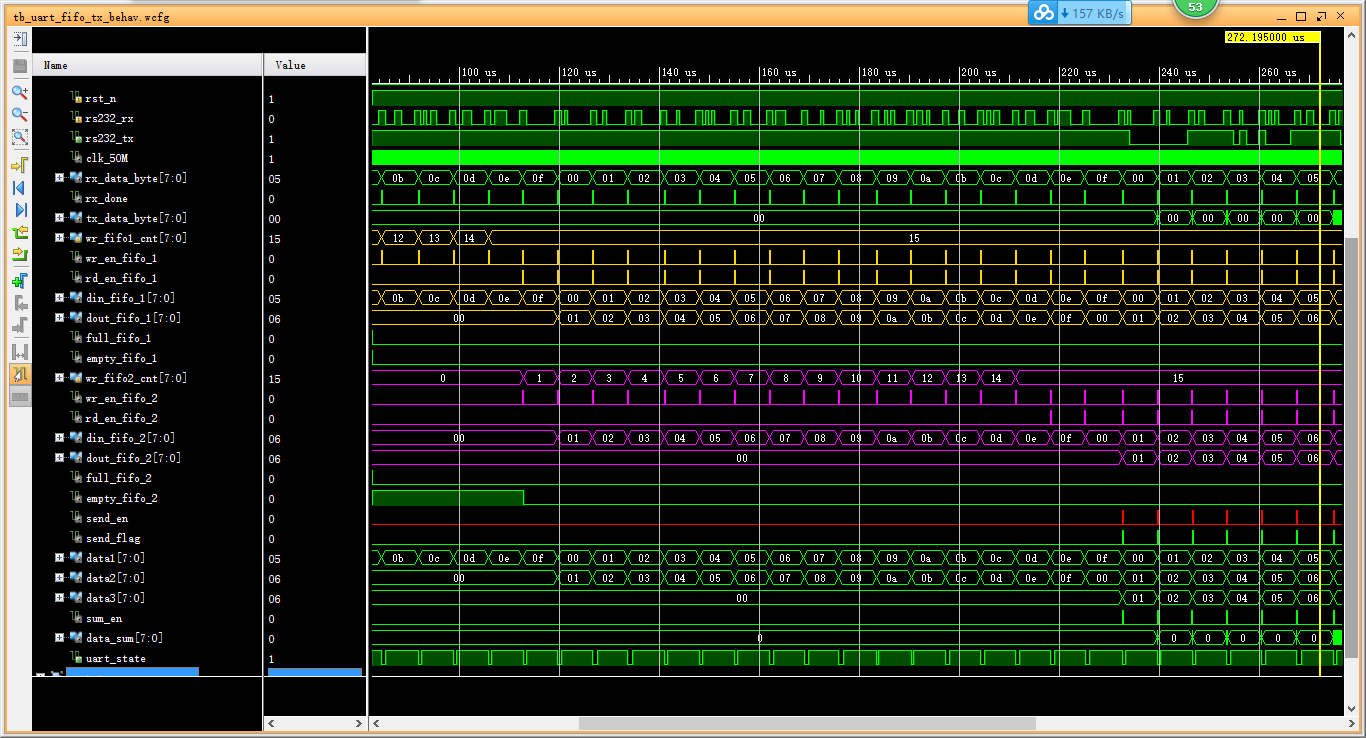The image size is (1366, 738).
Task: Select the rs232_rx signal
Action: tap(109, 119)
